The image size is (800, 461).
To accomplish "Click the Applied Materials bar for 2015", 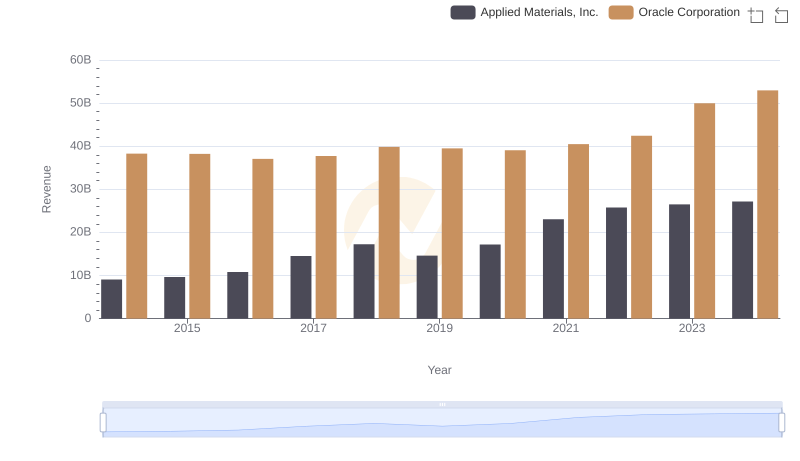I will tap(174, 298).
